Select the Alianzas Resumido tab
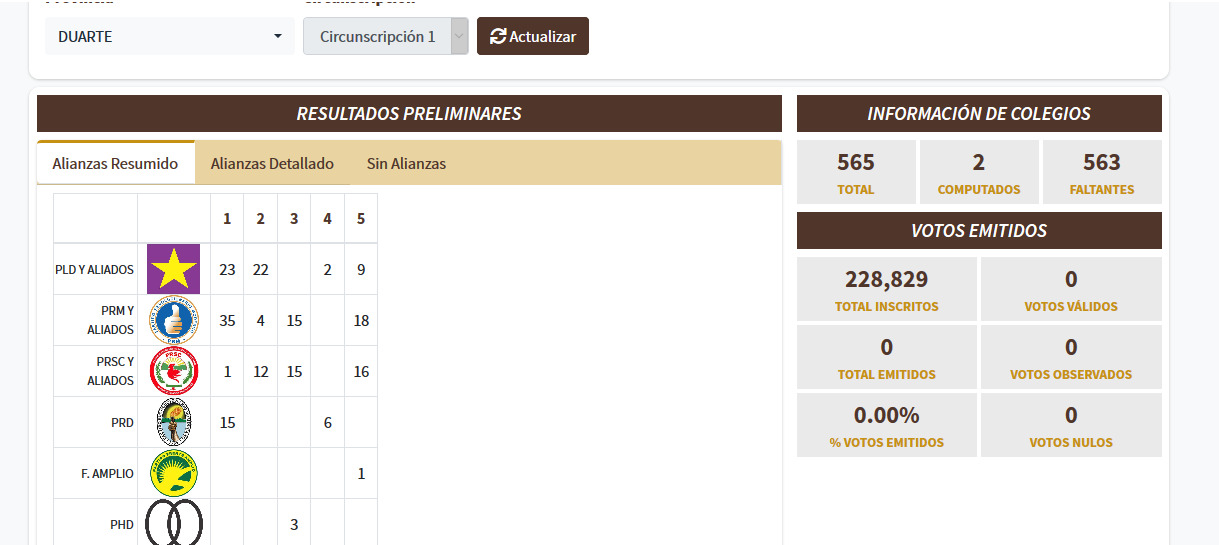 115,163
